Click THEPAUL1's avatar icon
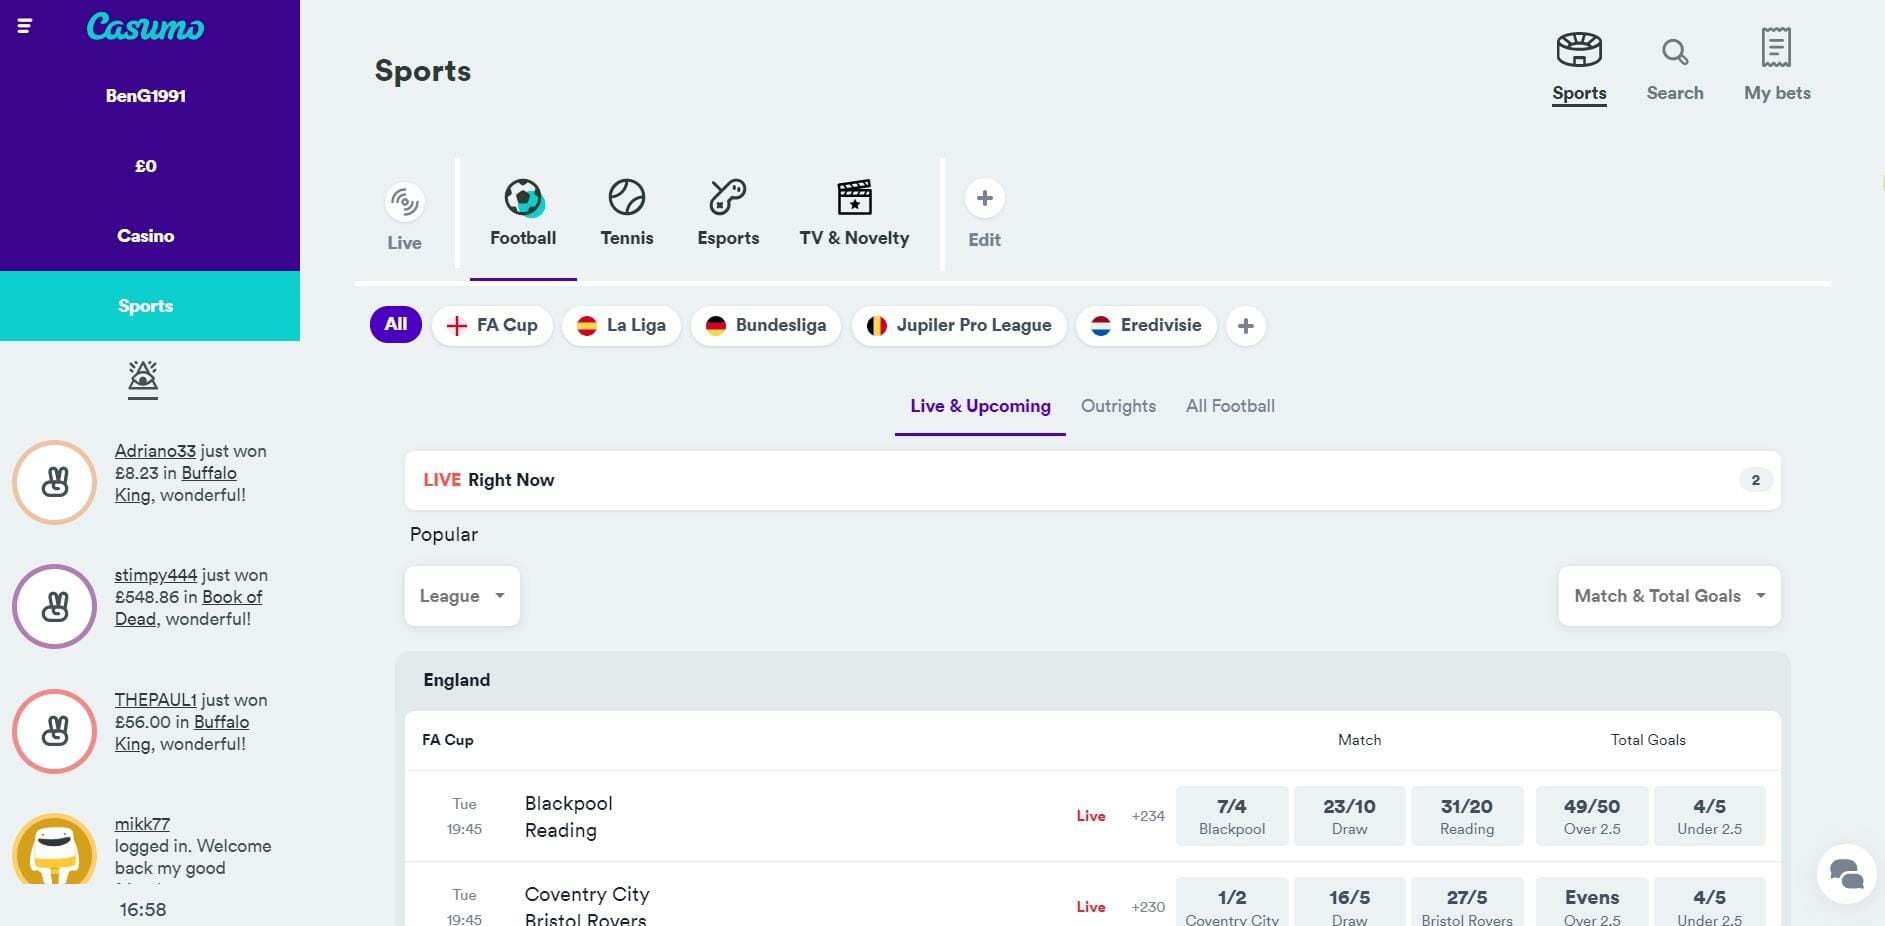Image resolution: width=1885 pixels, height=926 pixels. (54, 731)
